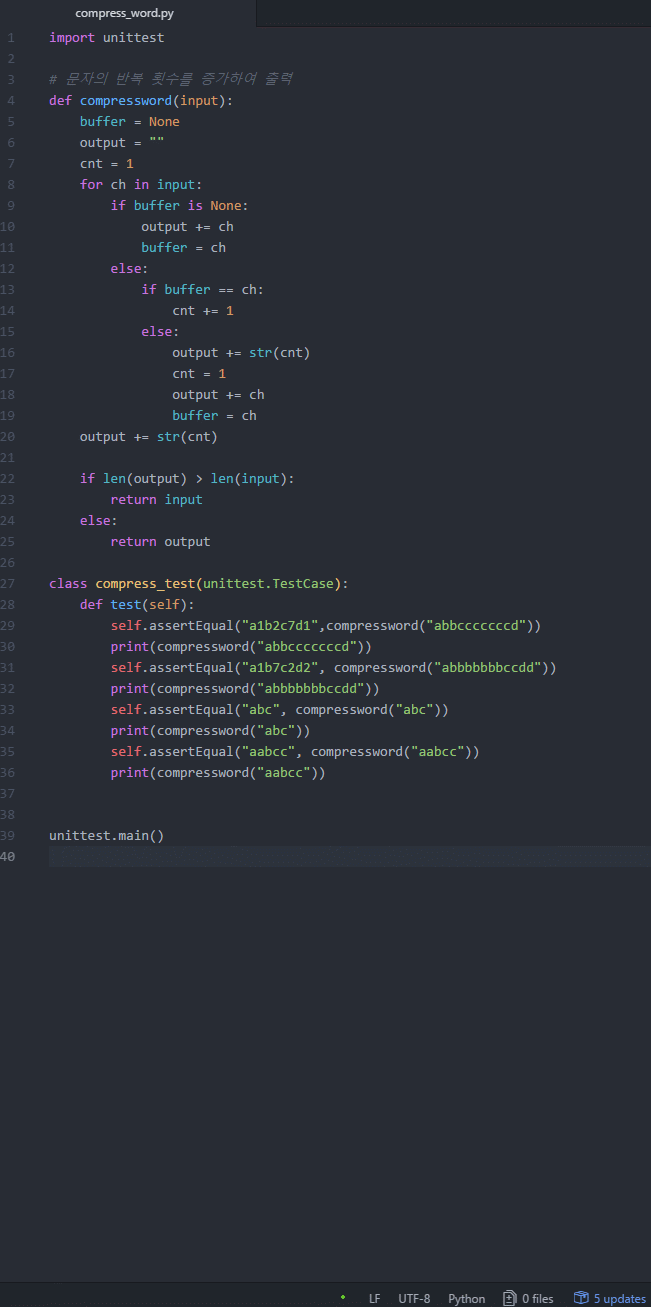The height and width of the screenshot is (1307, 651).
Task: Click 'output += str(cnt)' on line 20
Action: [149, 437]
